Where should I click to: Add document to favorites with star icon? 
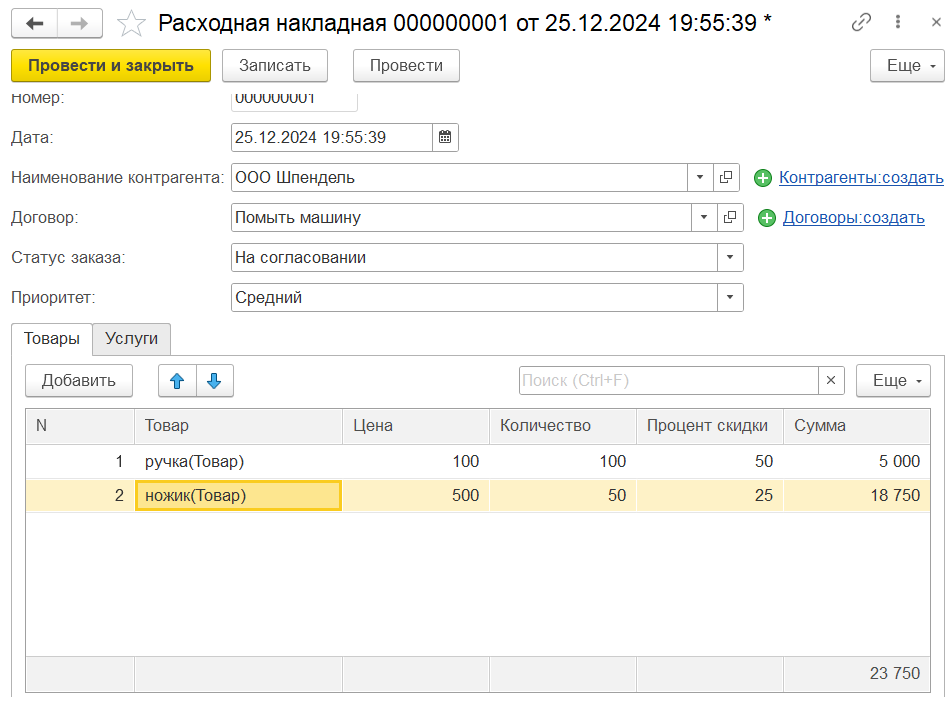pyautogui.click(x=130, y=24)
